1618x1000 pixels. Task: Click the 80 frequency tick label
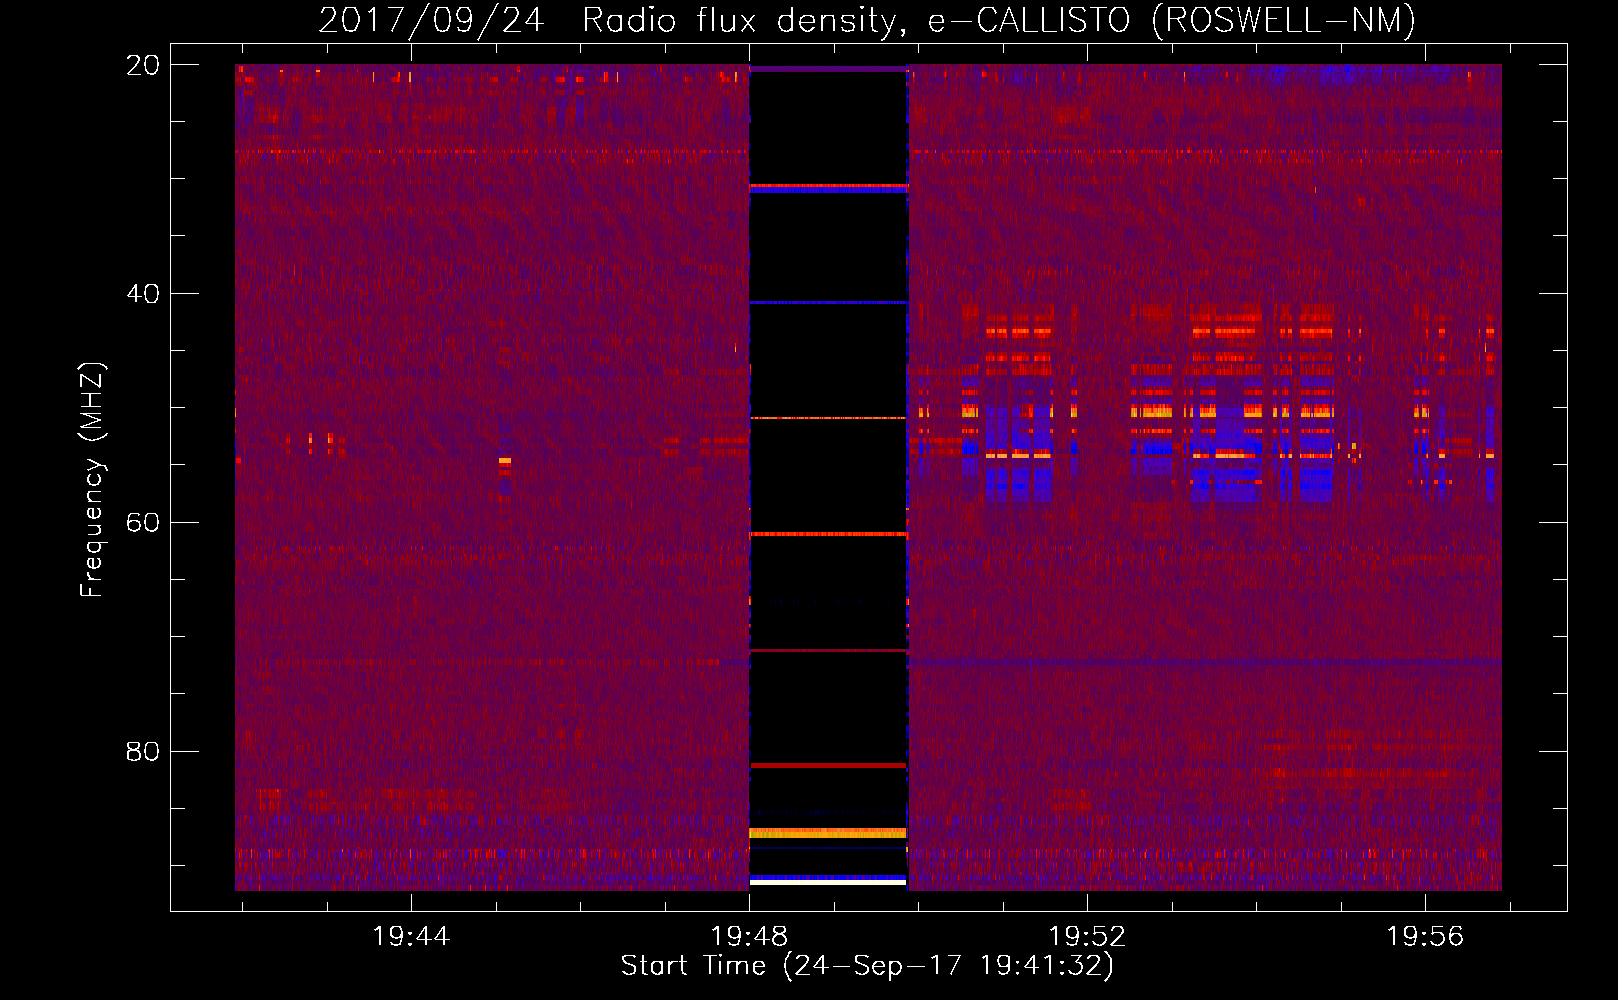coord(143,751)
